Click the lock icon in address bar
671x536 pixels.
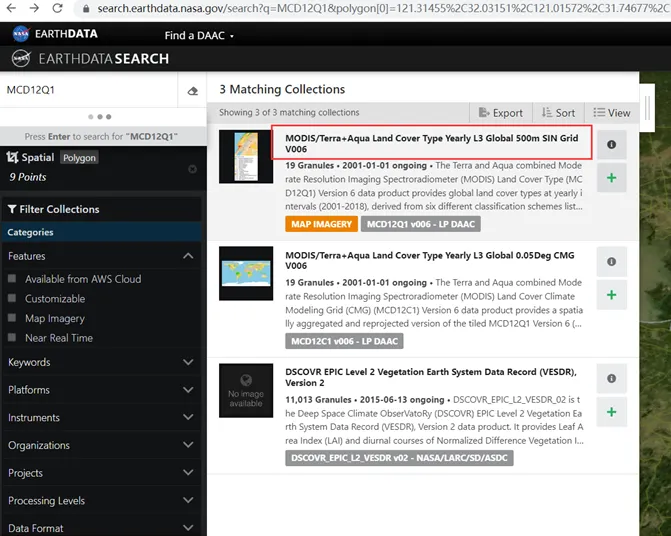click(86, 9)
